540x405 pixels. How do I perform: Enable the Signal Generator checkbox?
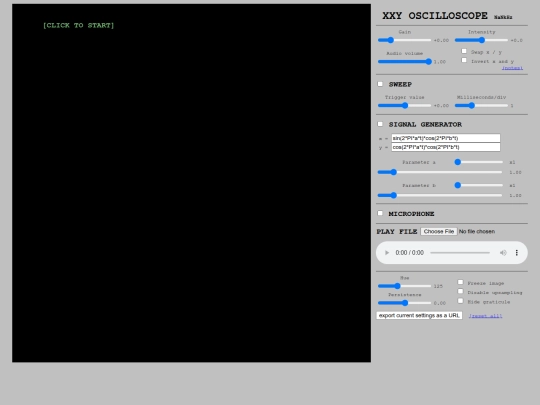coord(380,124)
